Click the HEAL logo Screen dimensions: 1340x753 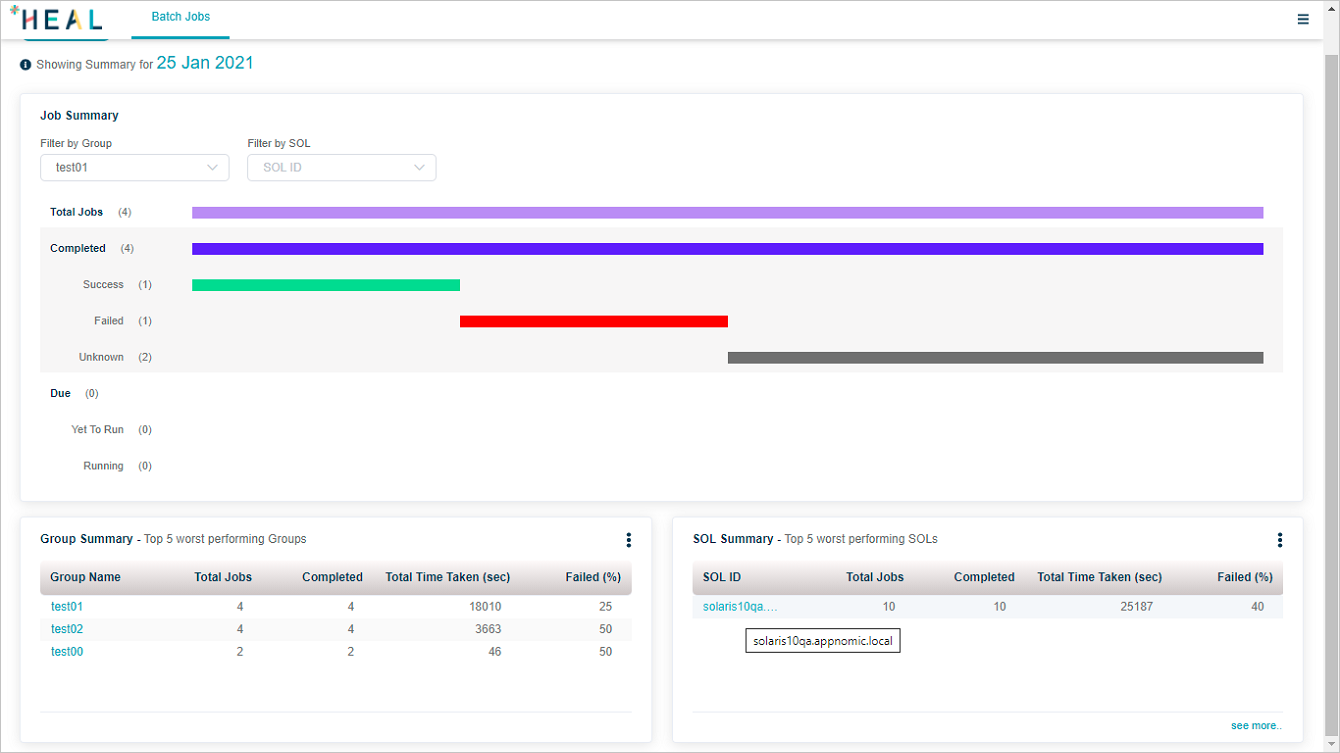(x=55, y=18)
